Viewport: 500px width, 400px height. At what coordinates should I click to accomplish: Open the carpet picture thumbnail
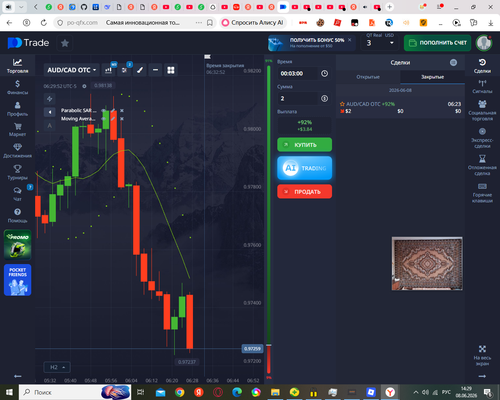coord(427,263)
